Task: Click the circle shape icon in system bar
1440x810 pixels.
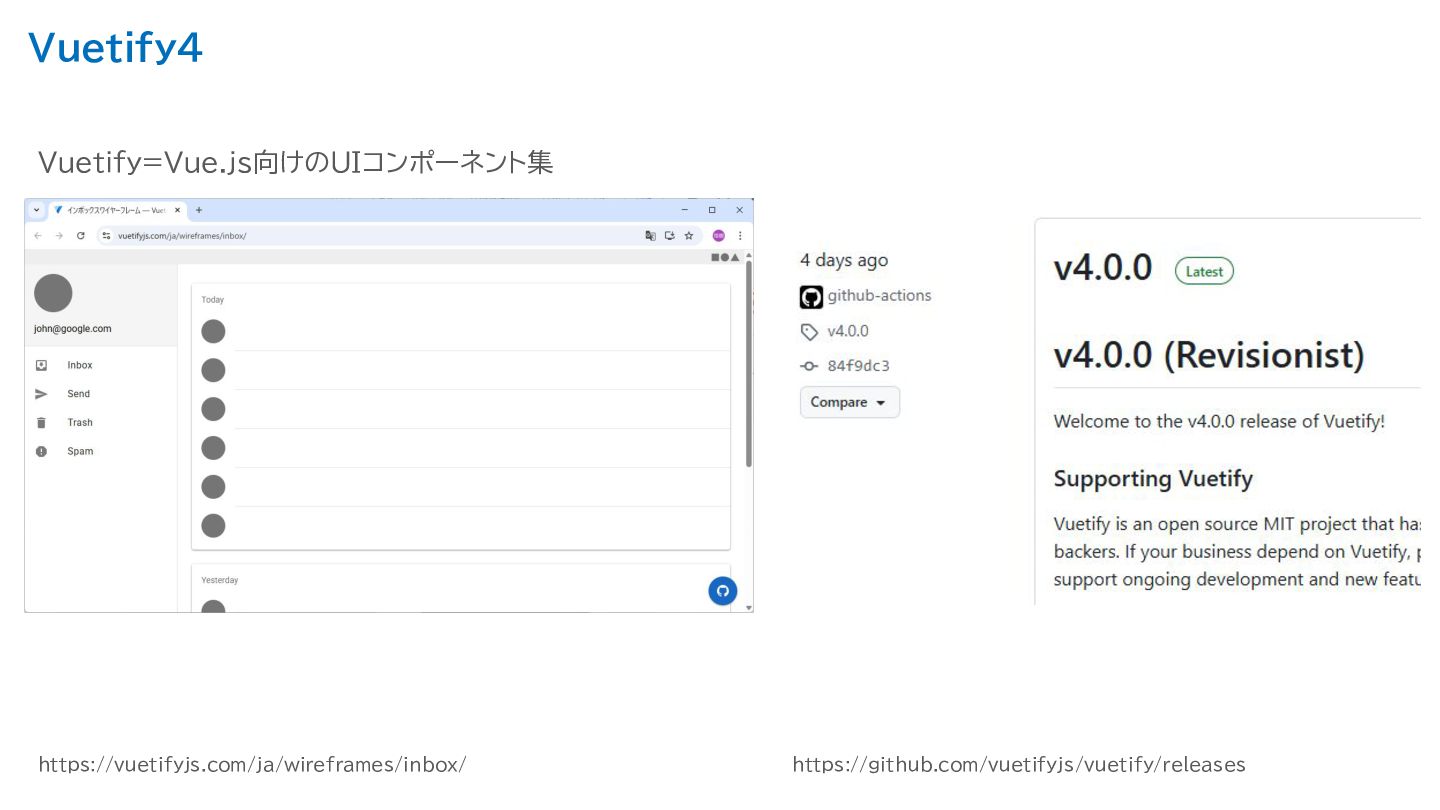Action: (725, 257)
